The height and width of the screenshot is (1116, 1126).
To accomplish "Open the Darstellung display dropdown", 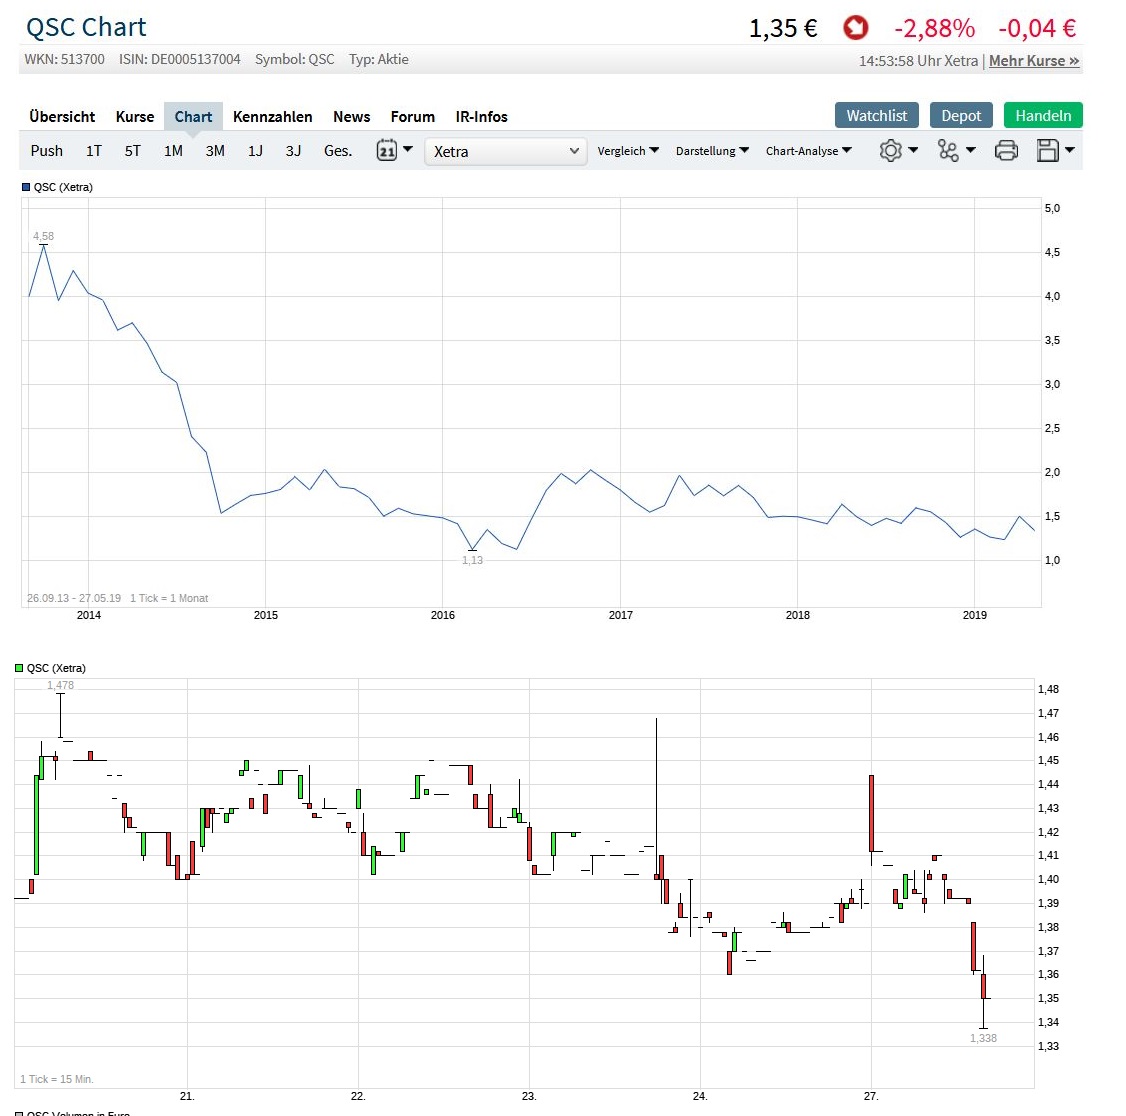I will pos(712,150).
